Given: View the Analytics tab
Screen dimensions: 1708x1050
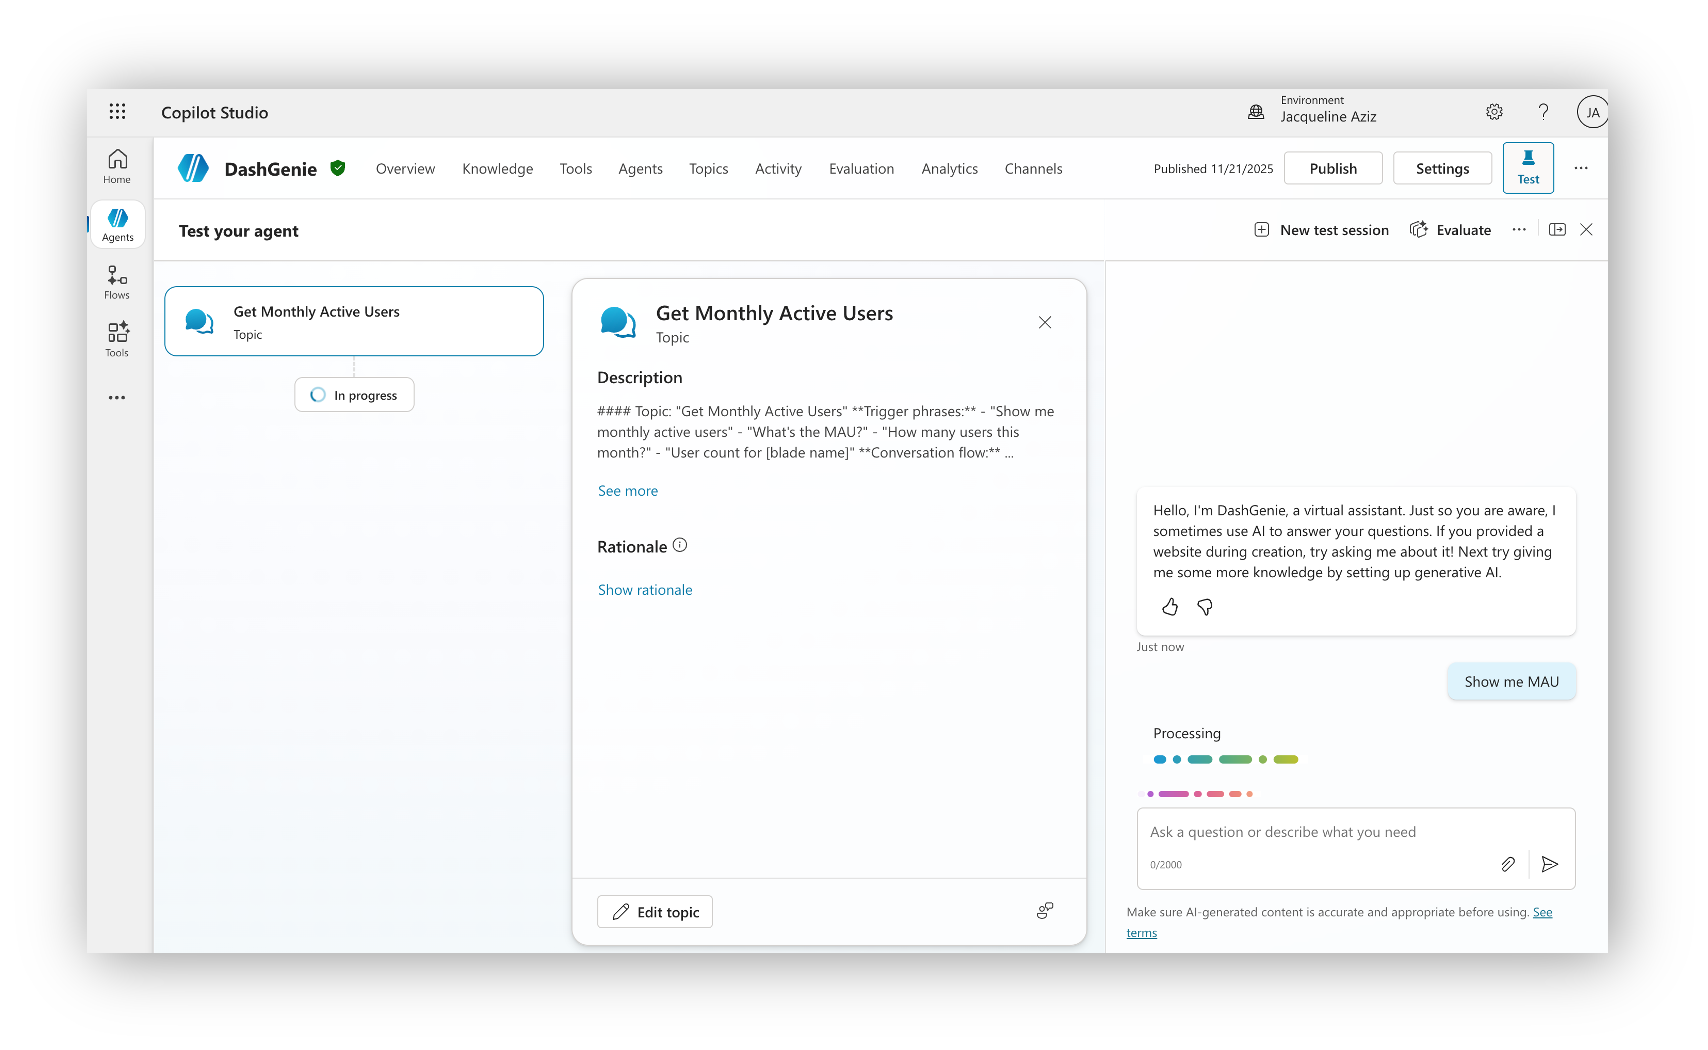Looking at the screenshot, I should click(x=949, y=169).
